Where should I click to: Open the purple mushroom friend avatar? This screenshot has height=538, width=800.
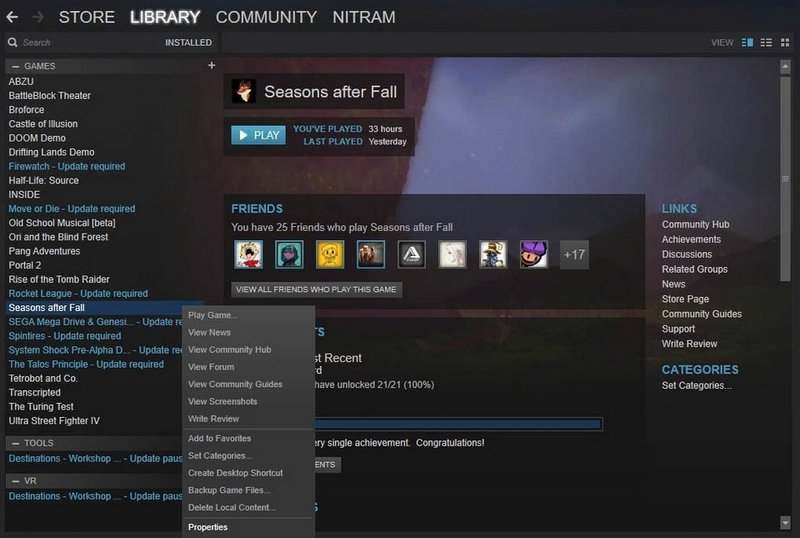coord(534,254)
